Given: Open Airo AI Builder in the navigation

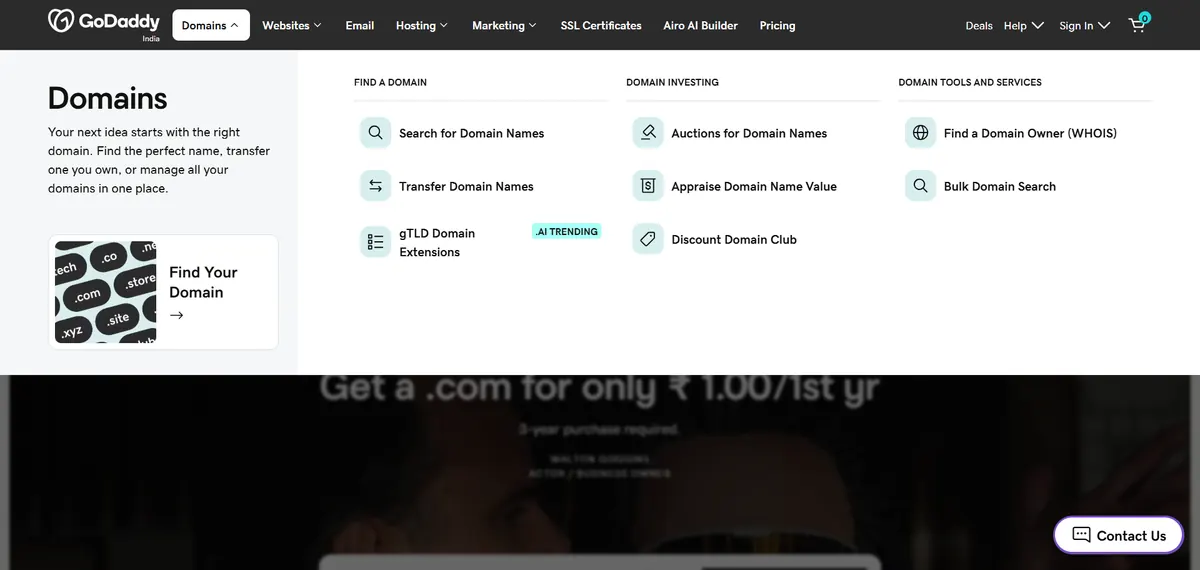Looking at the screenshot, I should [x=701, y=25].
